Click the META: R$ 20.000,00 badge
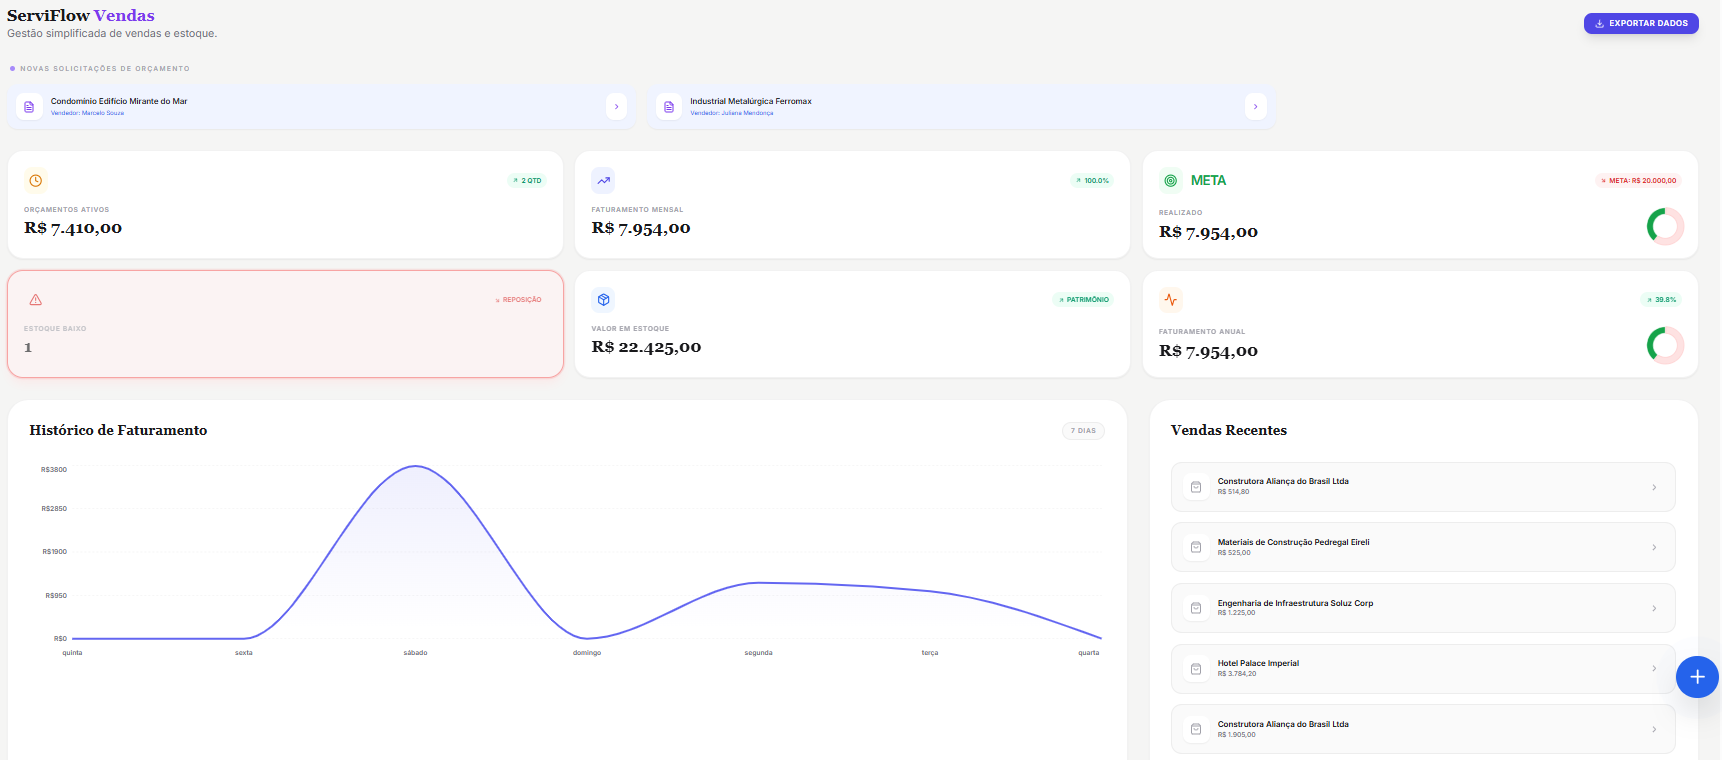The width and height of the screenshot is (1722, 760). (1638, 181)
